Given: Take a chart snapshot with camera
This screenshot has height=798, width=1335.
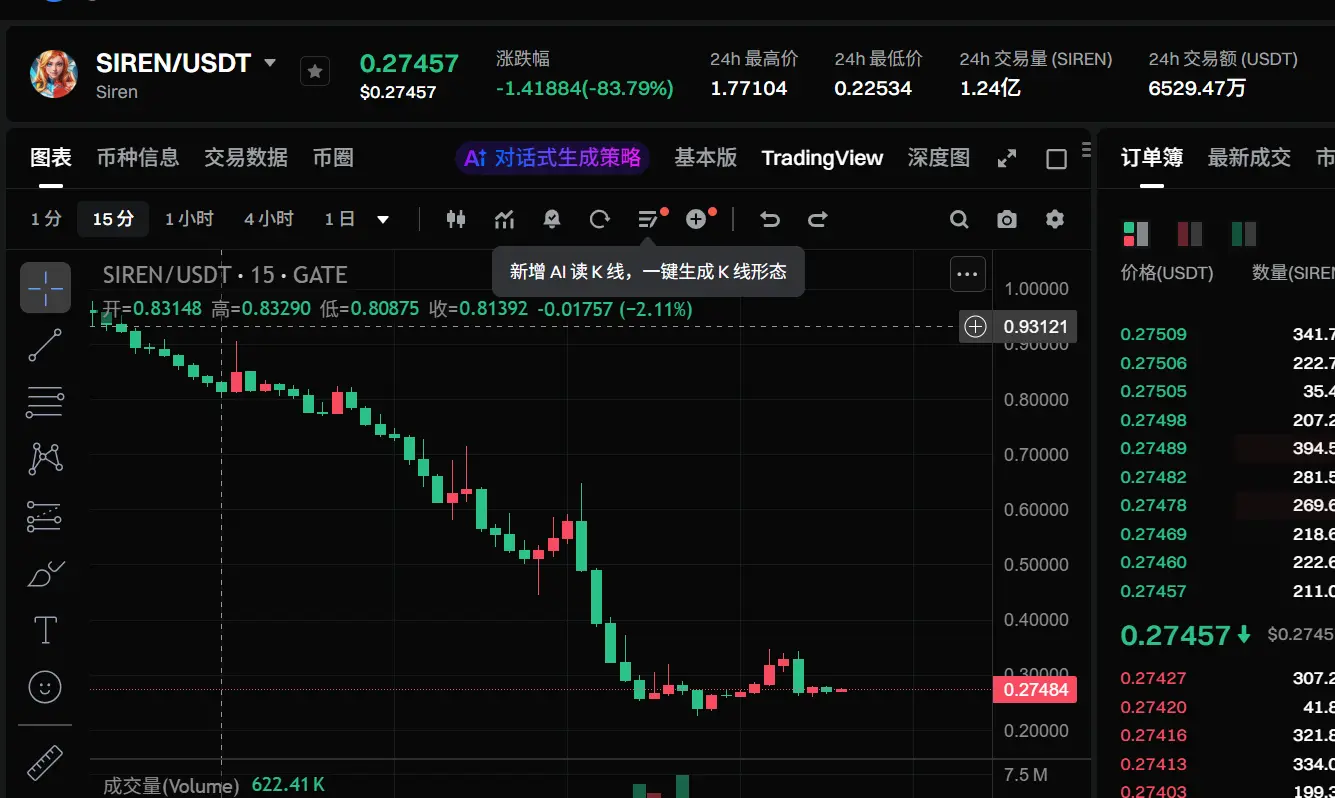Looking at the screenshot, I should click(x=1007, y=219).
